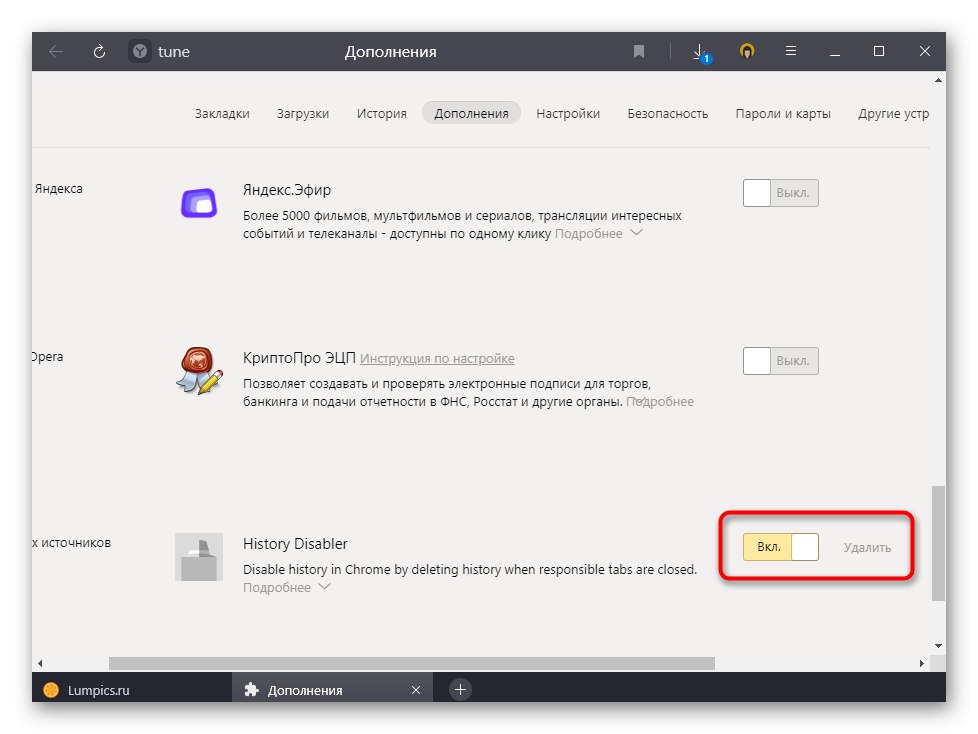Click the КриптоПро ЭЦП title text
The image size is (978, 734).
click(x=299, y=358)
